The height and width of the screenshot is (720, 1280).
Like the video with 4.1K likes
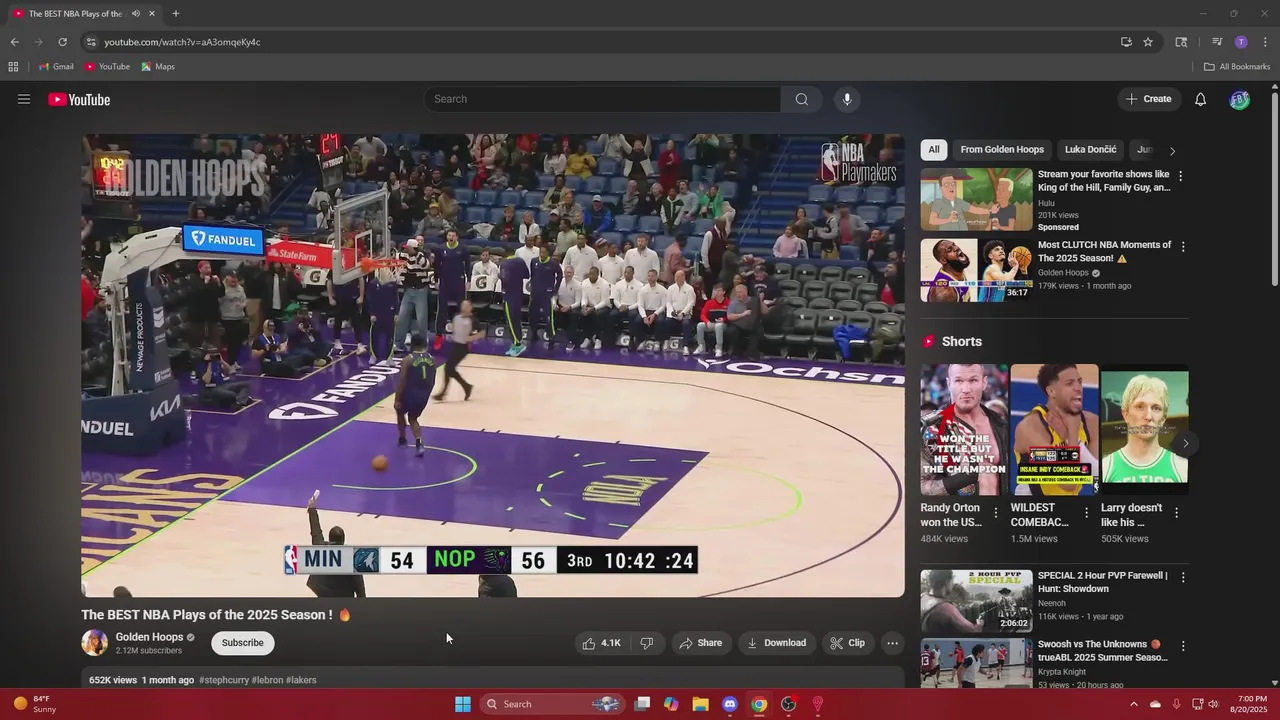(x=602, y=643)
